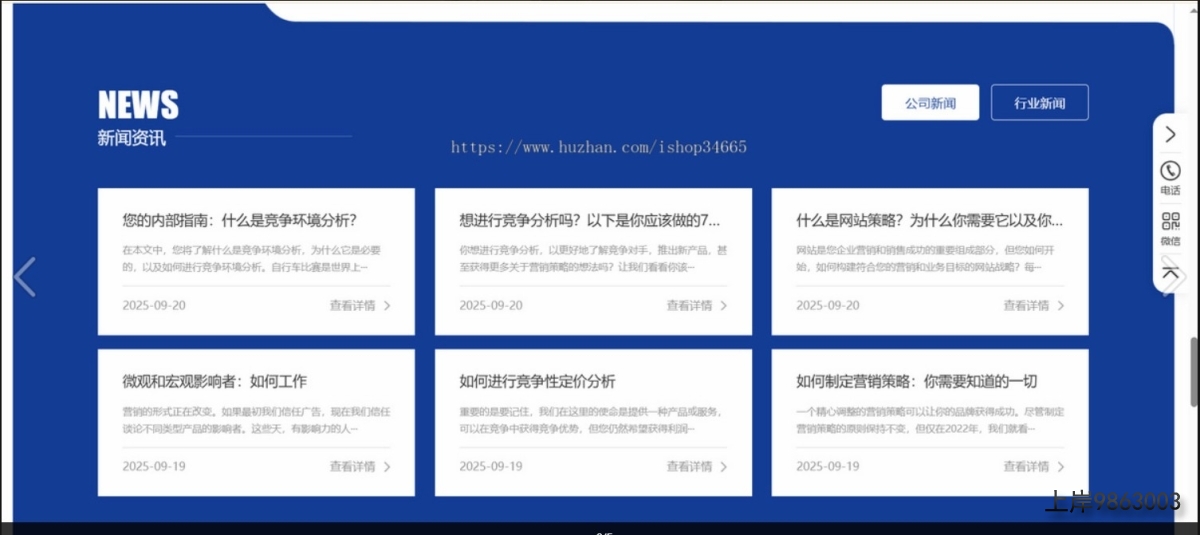This screenshot has height=535, width=1200.
Task: Switch to the 公司新闻 tab
Action: coord(930,103)
